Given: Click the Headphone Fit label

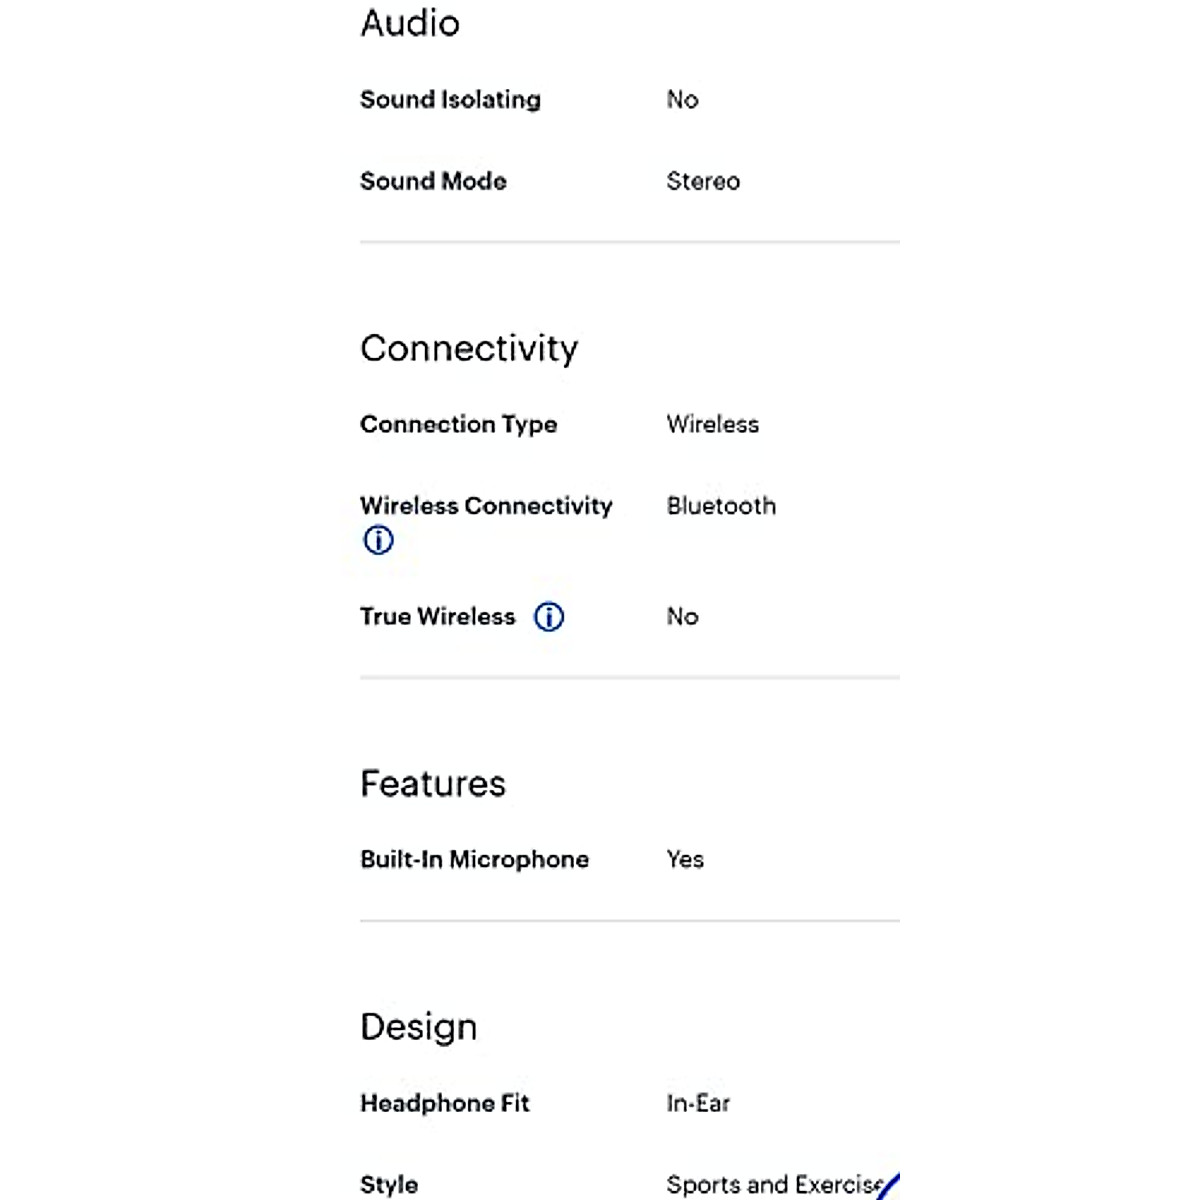Looking at the screenshot, I should [x=444, y=1103].
